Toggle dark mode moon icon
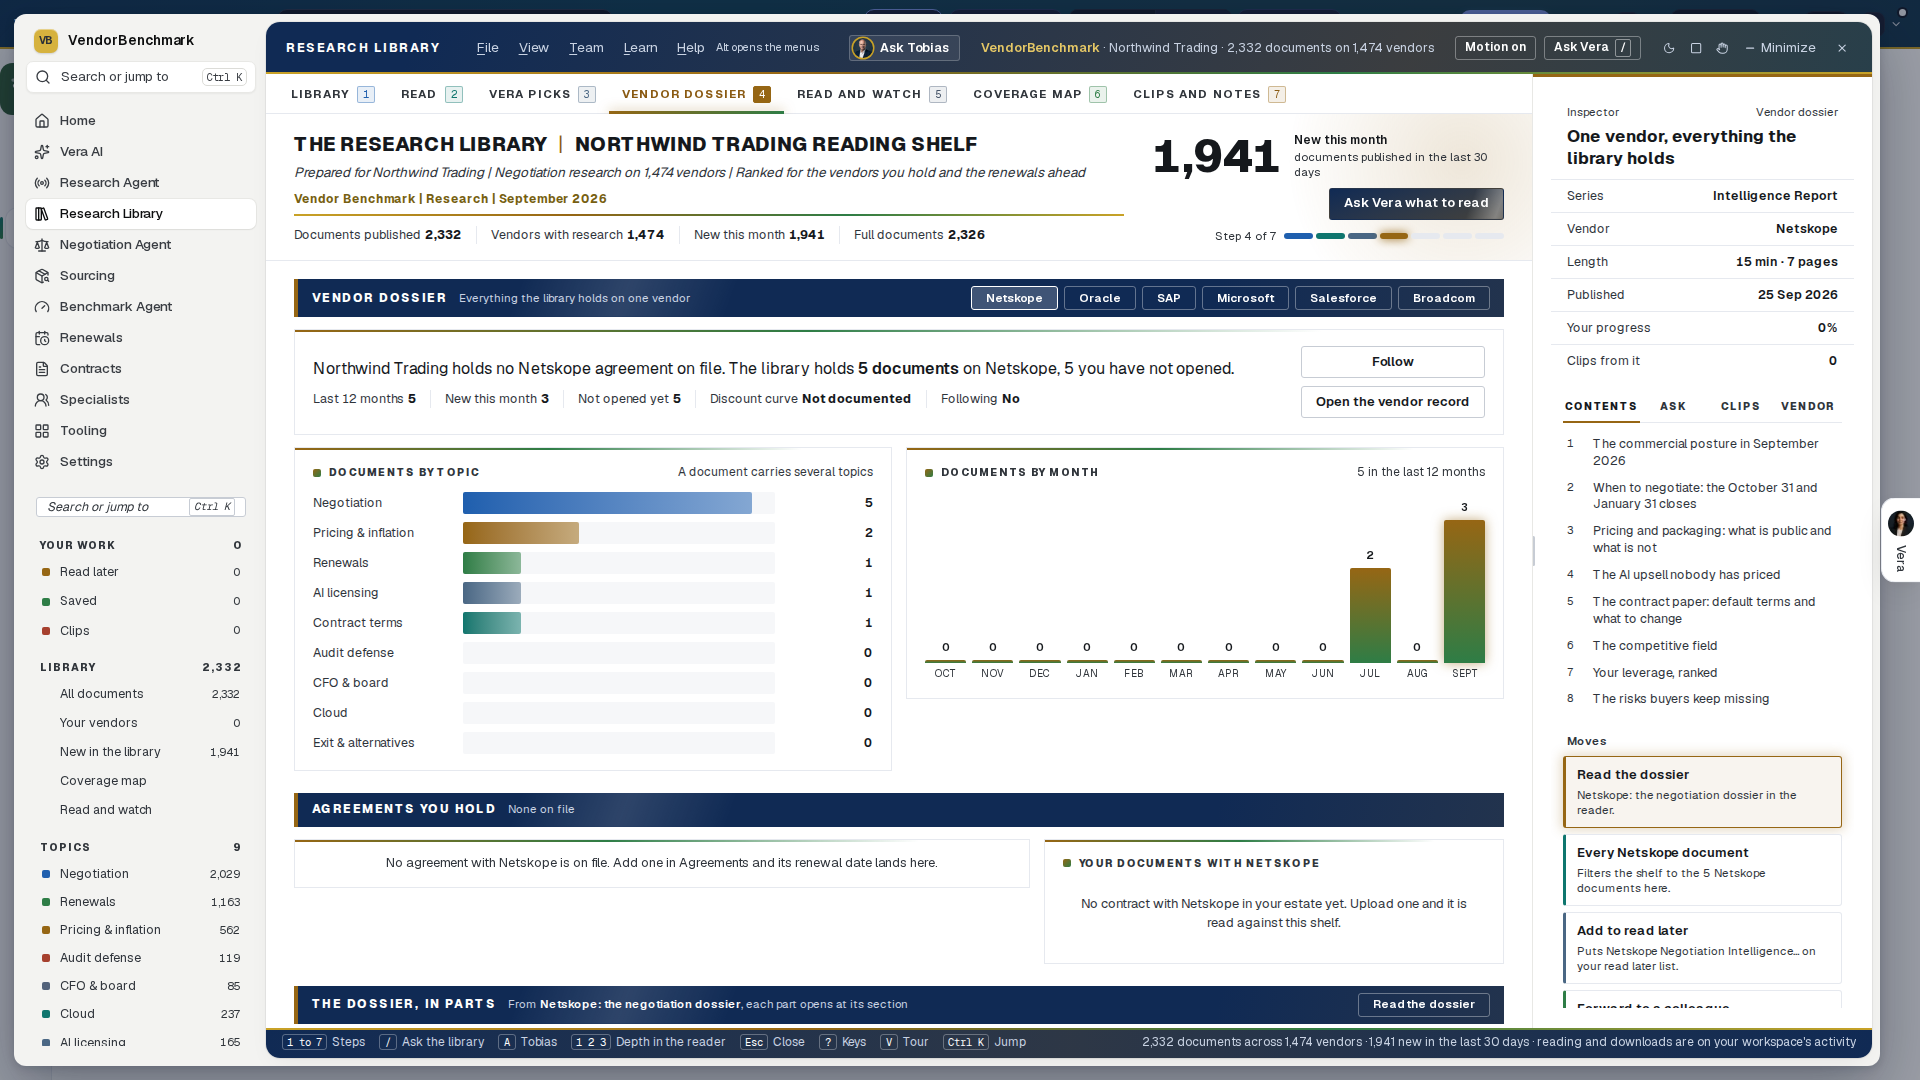The image size is (1920, 1080). (x=1669, y=48)
